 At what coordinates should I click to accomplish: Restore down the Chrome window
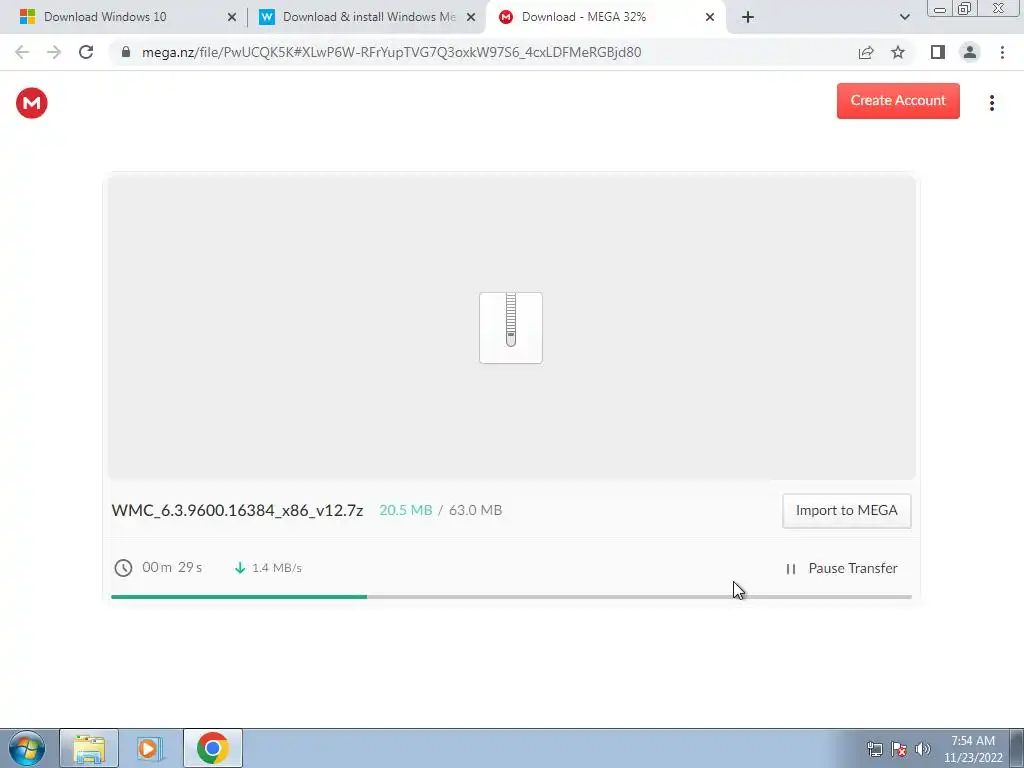(x=965, y=8)
